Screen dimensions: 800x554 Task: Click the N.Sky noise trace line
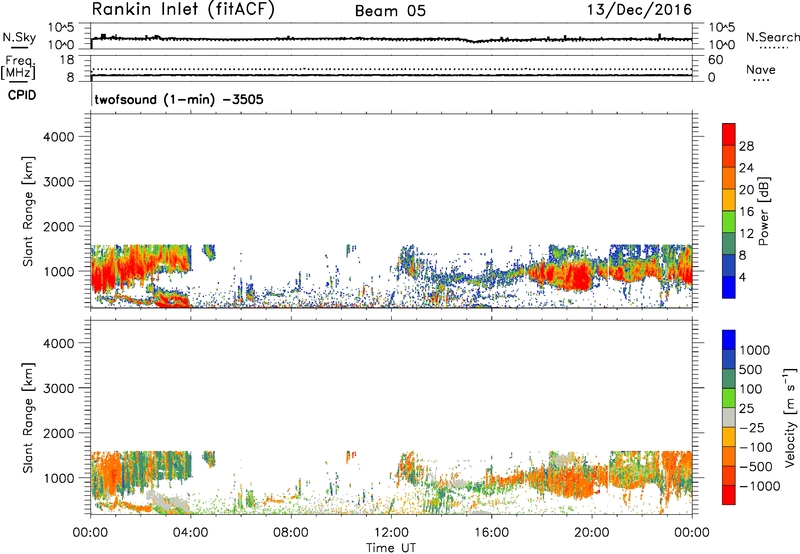[x=391, y=39]
